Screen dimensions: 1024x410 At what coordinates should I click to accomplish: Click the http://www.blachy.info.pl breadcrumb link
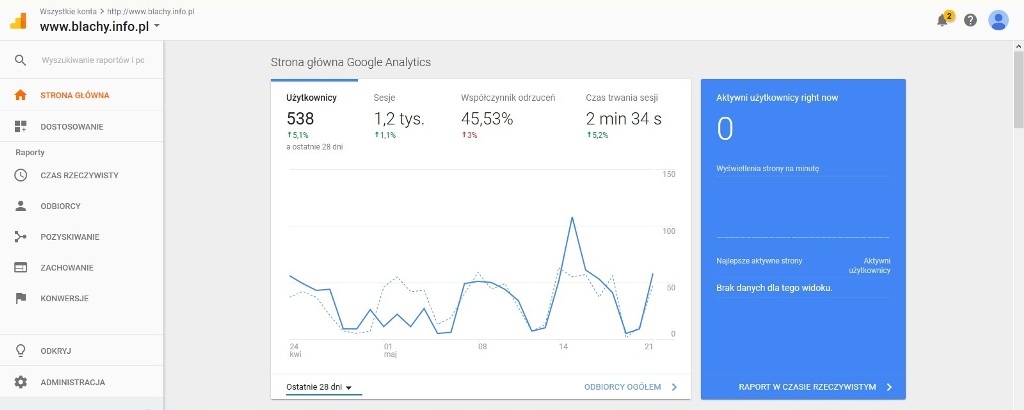click(x=151, y=12)
